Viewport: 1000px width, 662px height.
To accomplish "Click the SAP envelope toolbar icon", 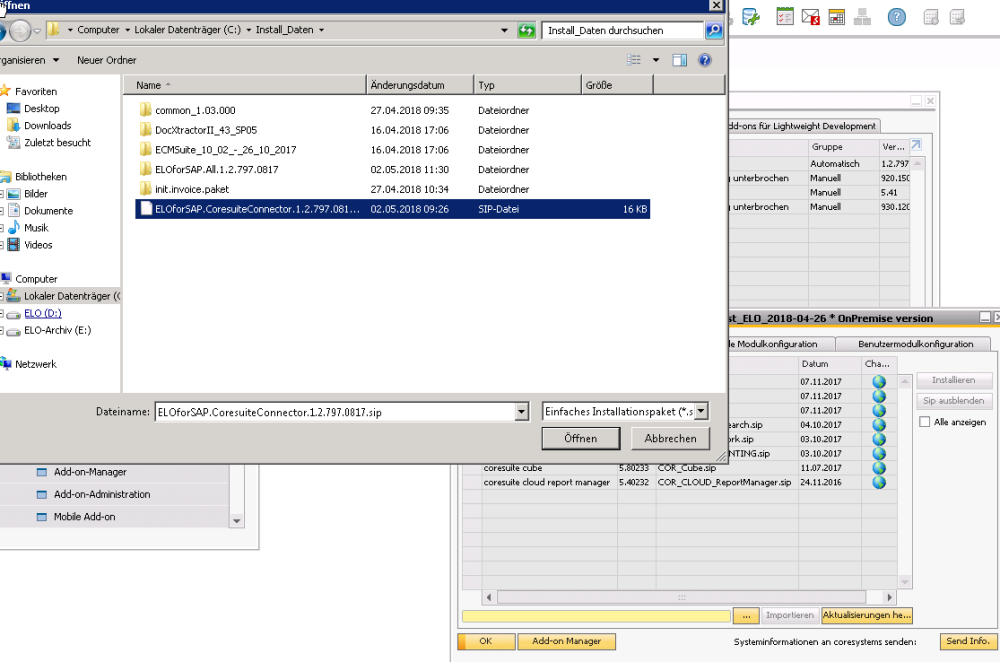I will coord(810,17).
